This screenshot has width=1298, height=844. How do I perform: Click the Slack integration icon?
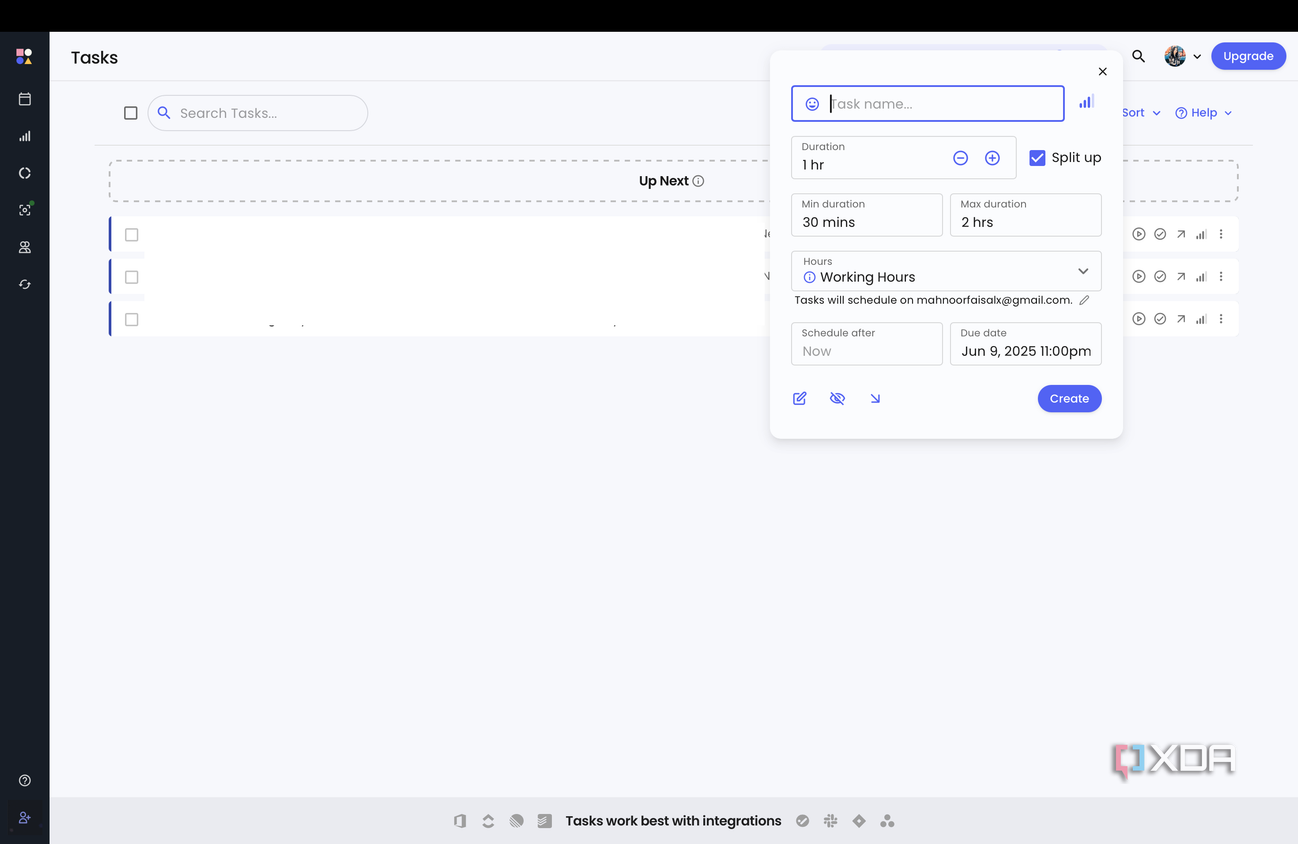(830, 821)
